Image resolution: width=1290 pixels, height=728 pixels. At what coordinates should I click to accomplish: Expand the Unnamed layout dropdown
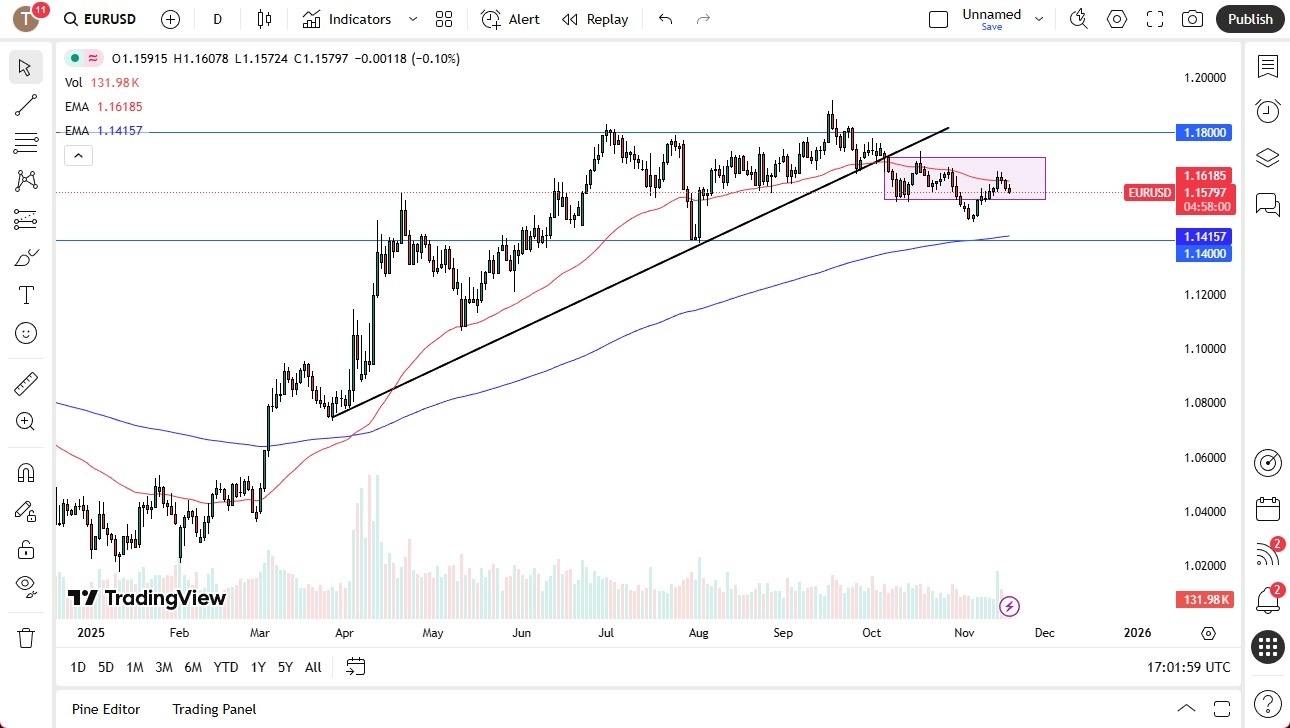[1039, 18]
